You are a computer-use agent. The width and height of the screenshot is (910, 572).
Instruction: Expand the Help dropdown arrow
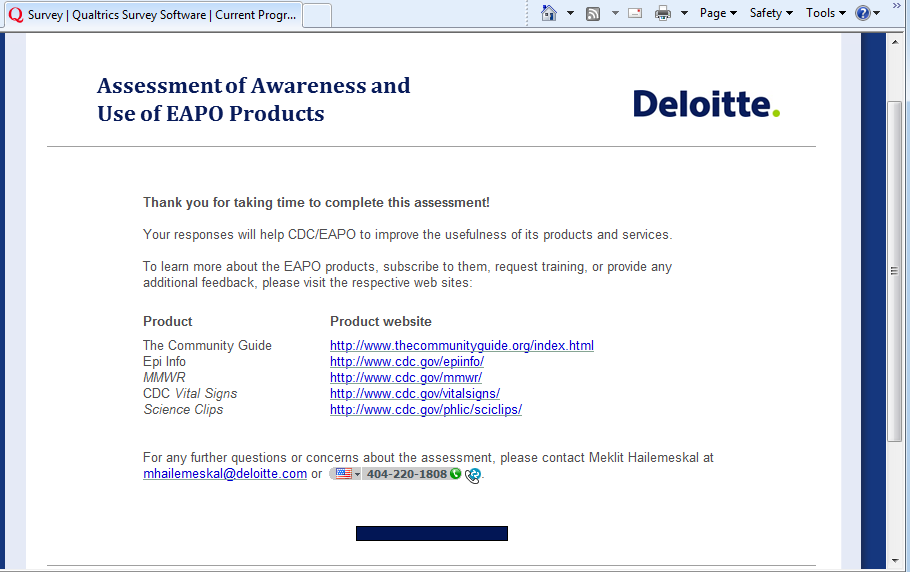click(x=876, y=13)
